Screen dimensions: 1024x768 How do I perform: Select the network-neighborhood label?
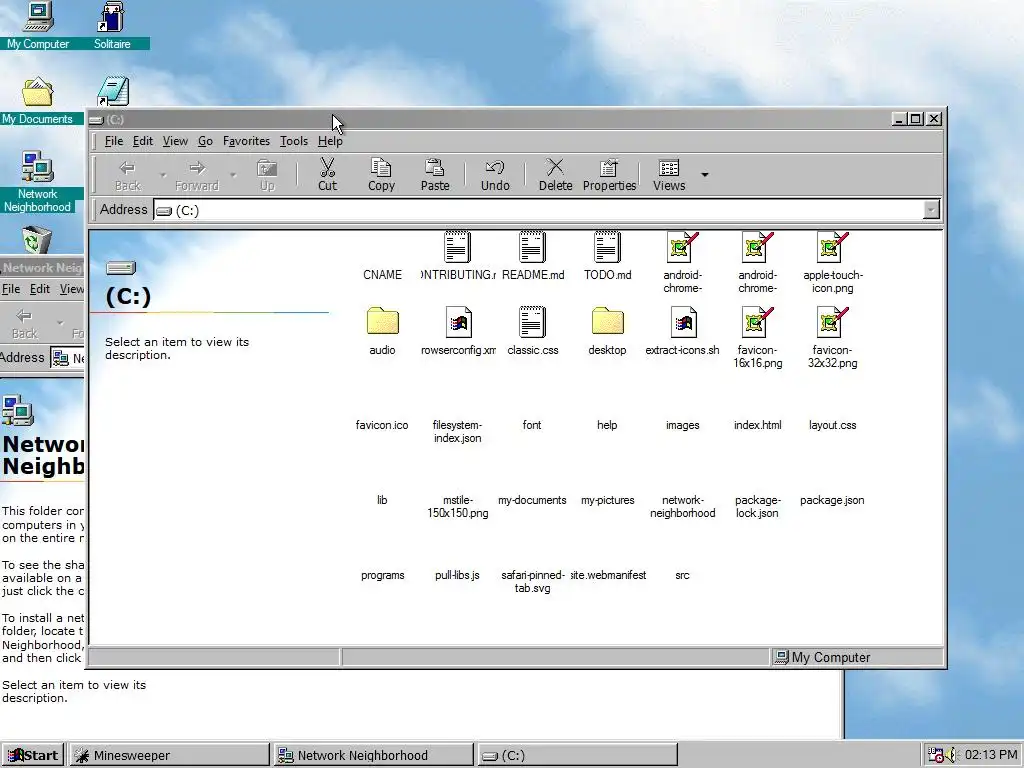(x=682, y=507)
